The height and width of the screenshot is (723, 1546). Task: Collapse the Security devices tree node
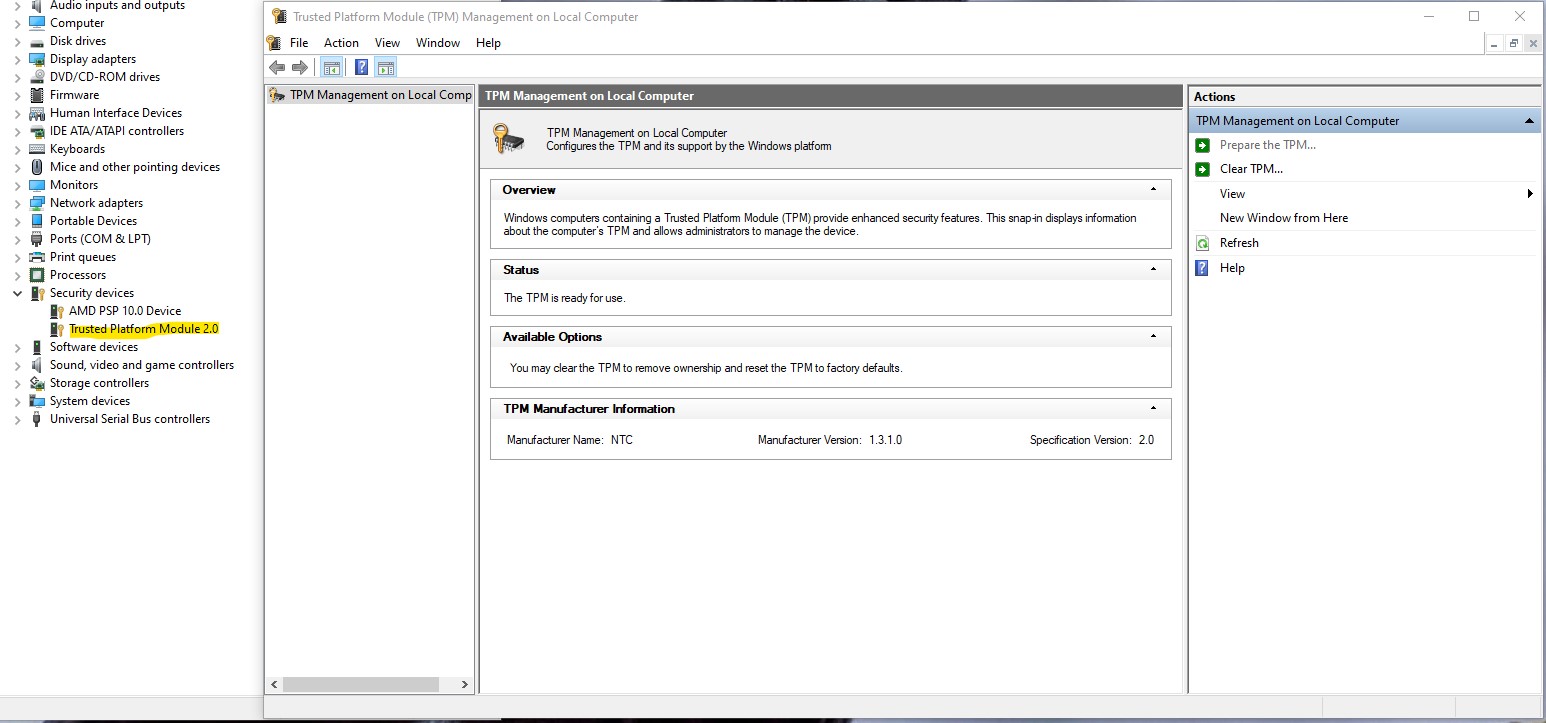(16, 293)
